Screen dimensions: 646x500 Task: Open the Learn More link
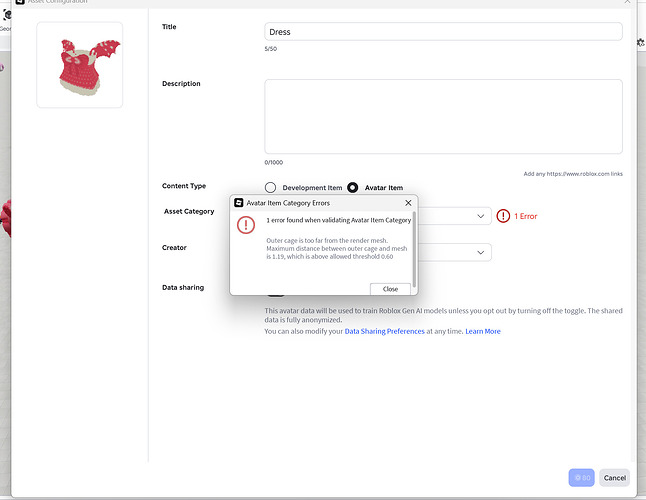pos(483,331)
